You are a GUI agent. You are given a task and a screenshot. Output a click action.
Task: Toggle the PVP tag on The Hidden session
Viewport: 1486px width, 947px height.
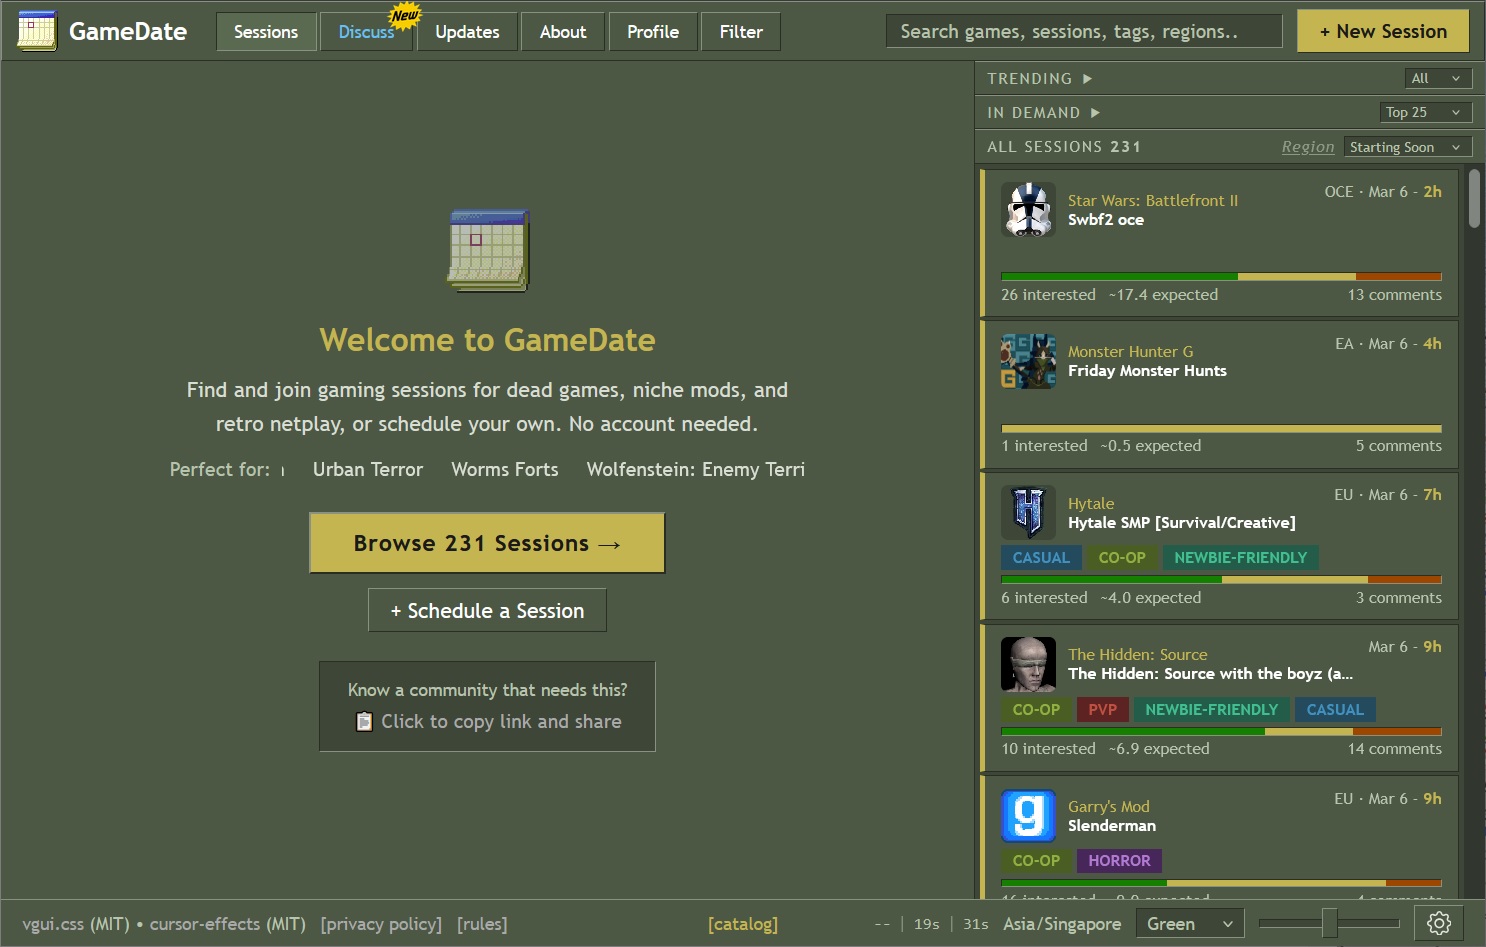[x=1102, y=709]
